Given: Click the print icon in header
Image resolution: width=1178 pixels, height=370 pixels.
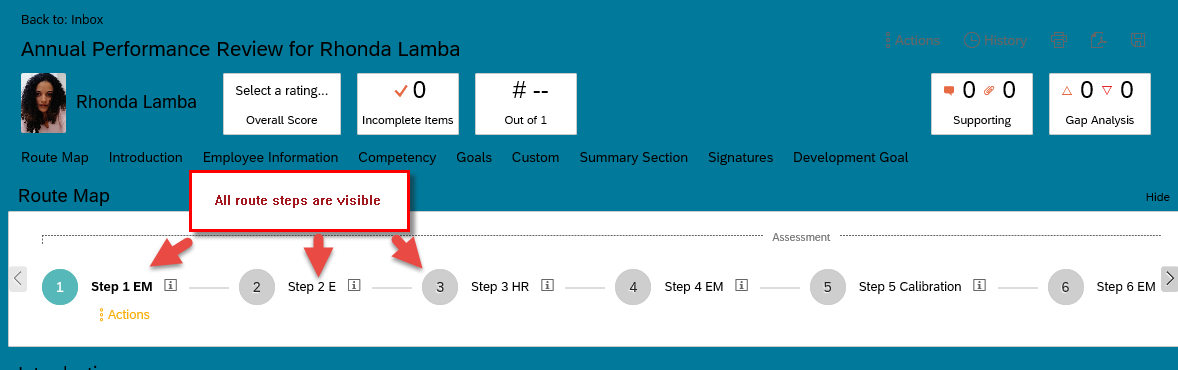Looking at the screenshot, I should coord(1059,41).
